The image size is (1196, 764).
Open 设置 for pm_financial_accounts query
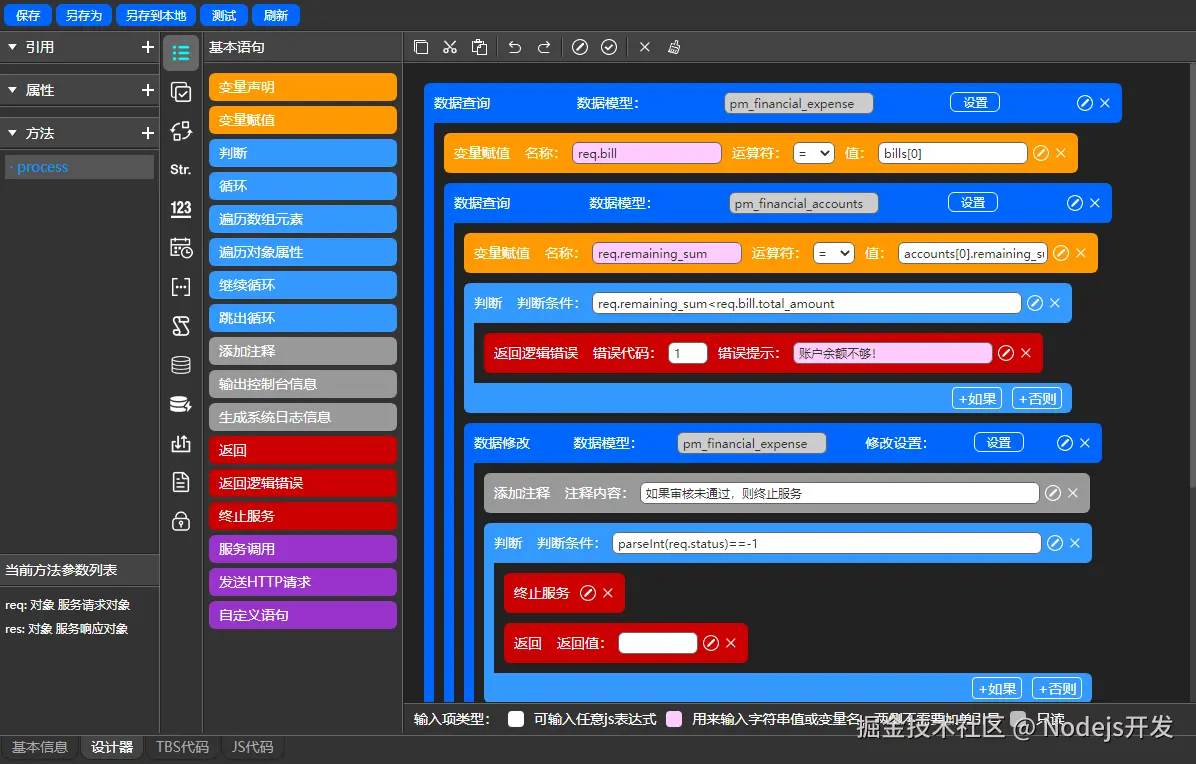click(973, 202)
